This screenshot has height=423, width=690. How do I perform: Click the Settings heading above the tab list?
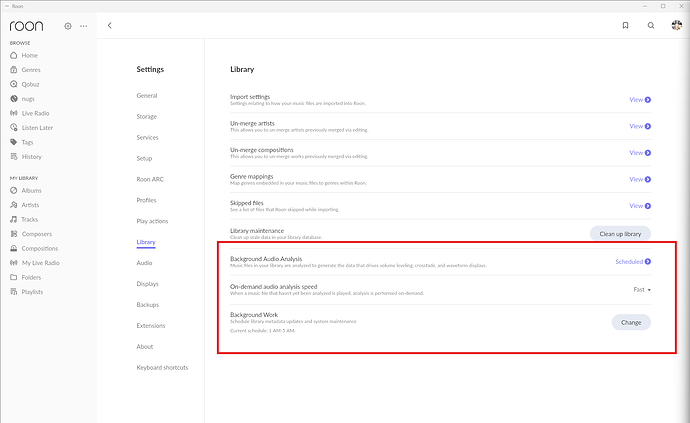(150, 69)
